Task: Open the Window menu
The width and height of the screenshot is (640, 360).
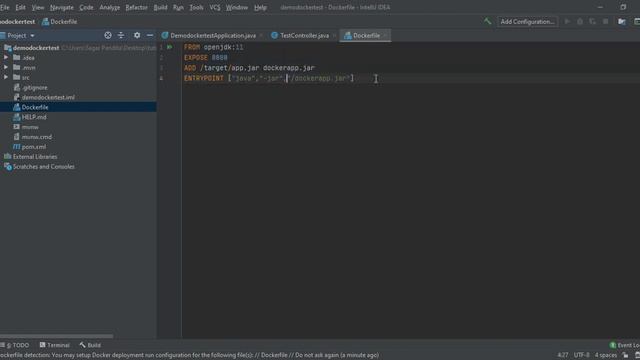Action: coord(237,7)
